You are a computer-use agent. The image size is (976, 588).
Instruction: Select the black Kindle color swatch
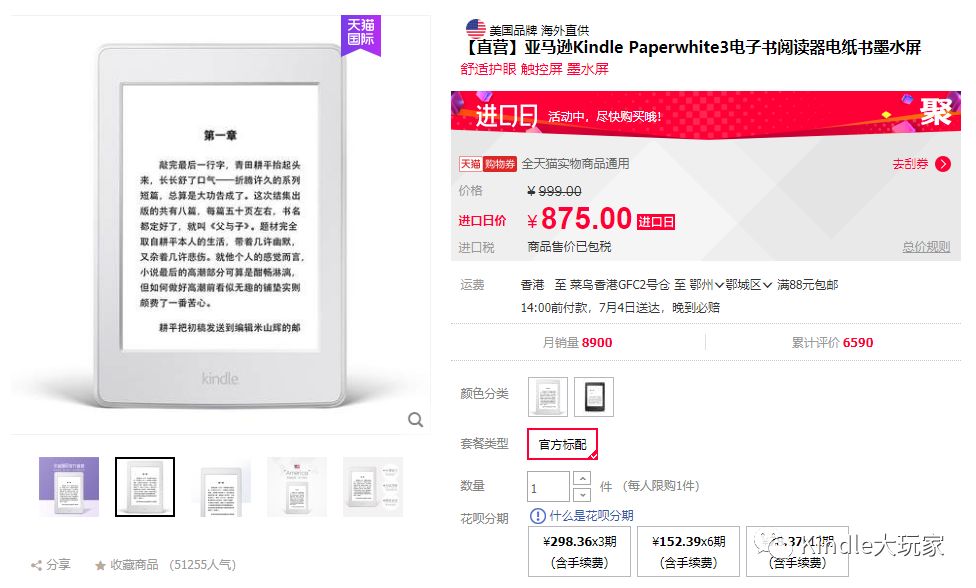click(x=594, y=397)
